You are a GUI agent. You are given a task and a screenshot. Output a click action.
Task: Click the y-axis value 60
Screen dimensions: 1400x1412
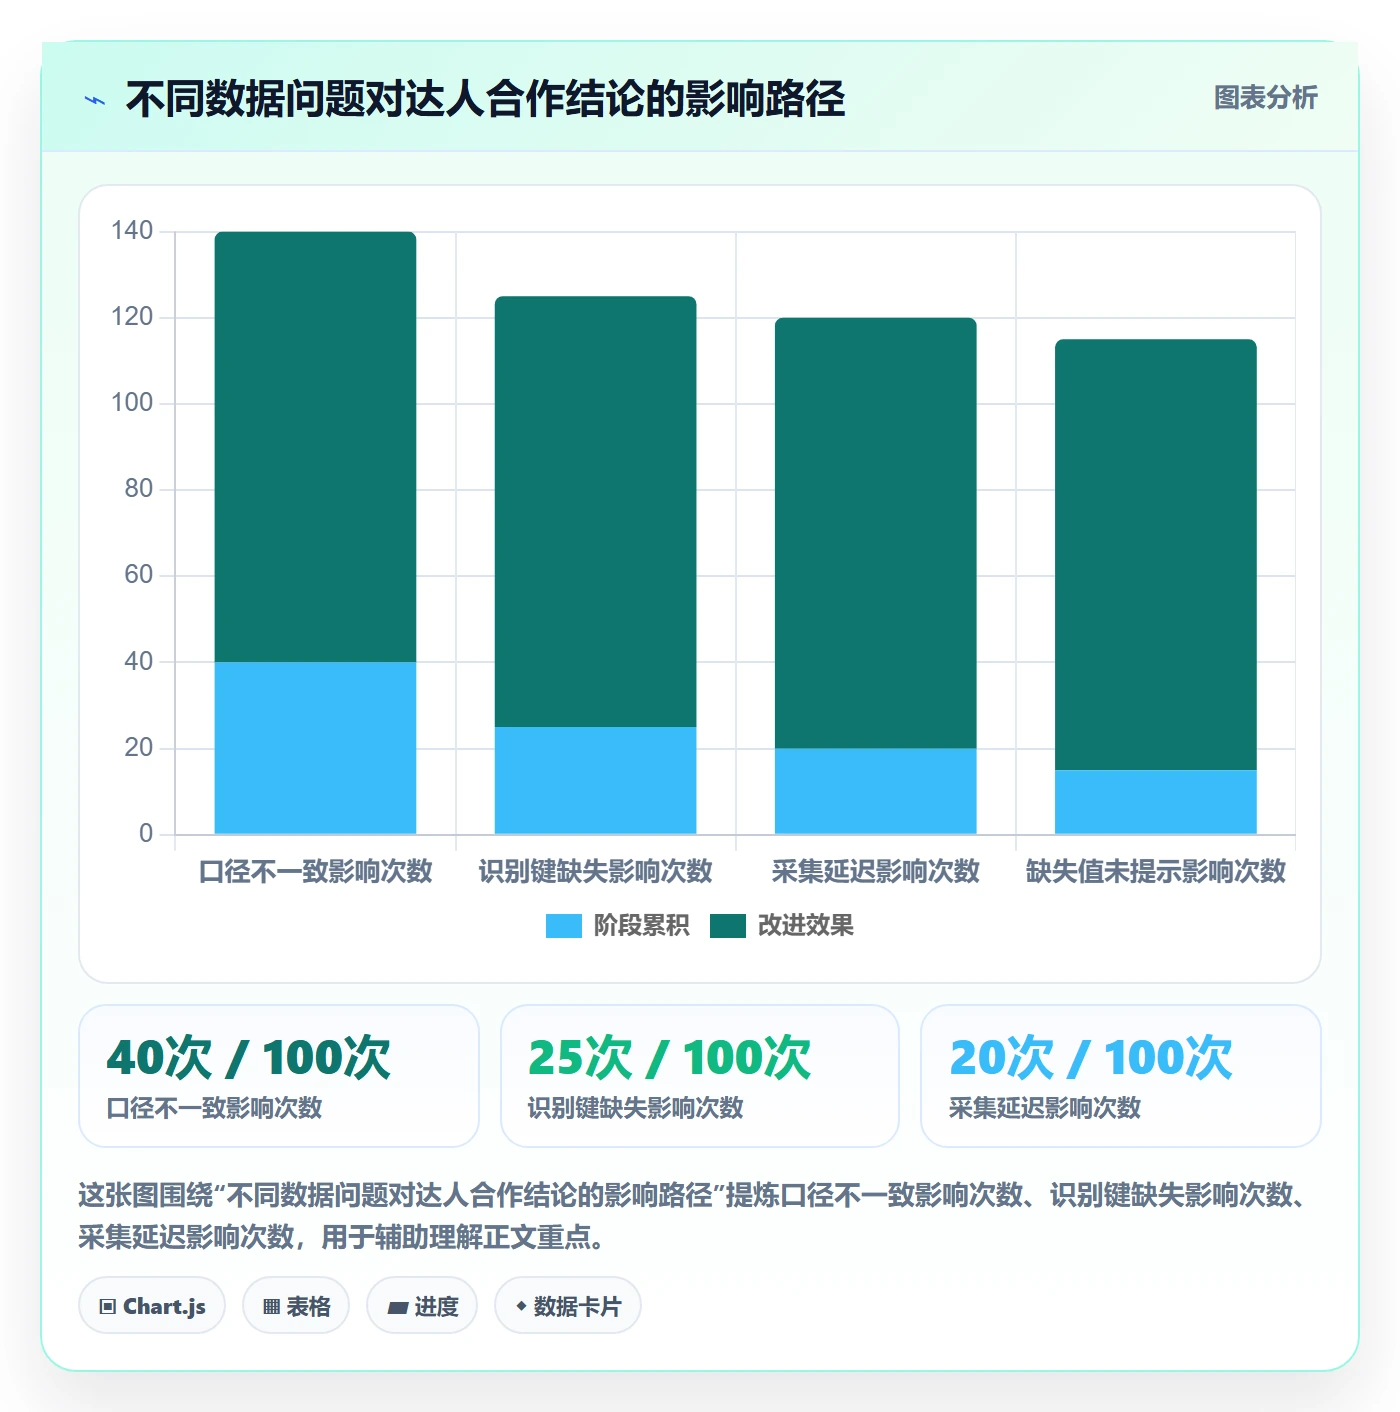click(138, 575)
